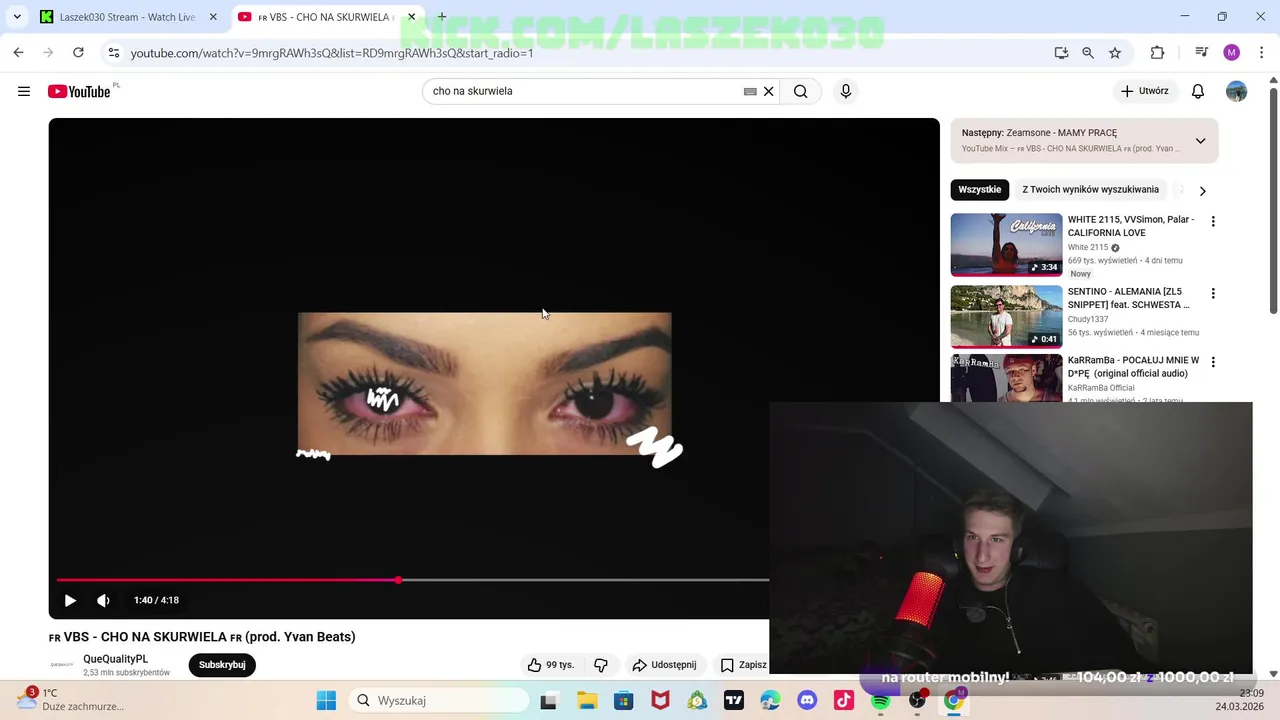Open the CALIFORNIA LOVE video thumbnail

(x=1006, y=244)
